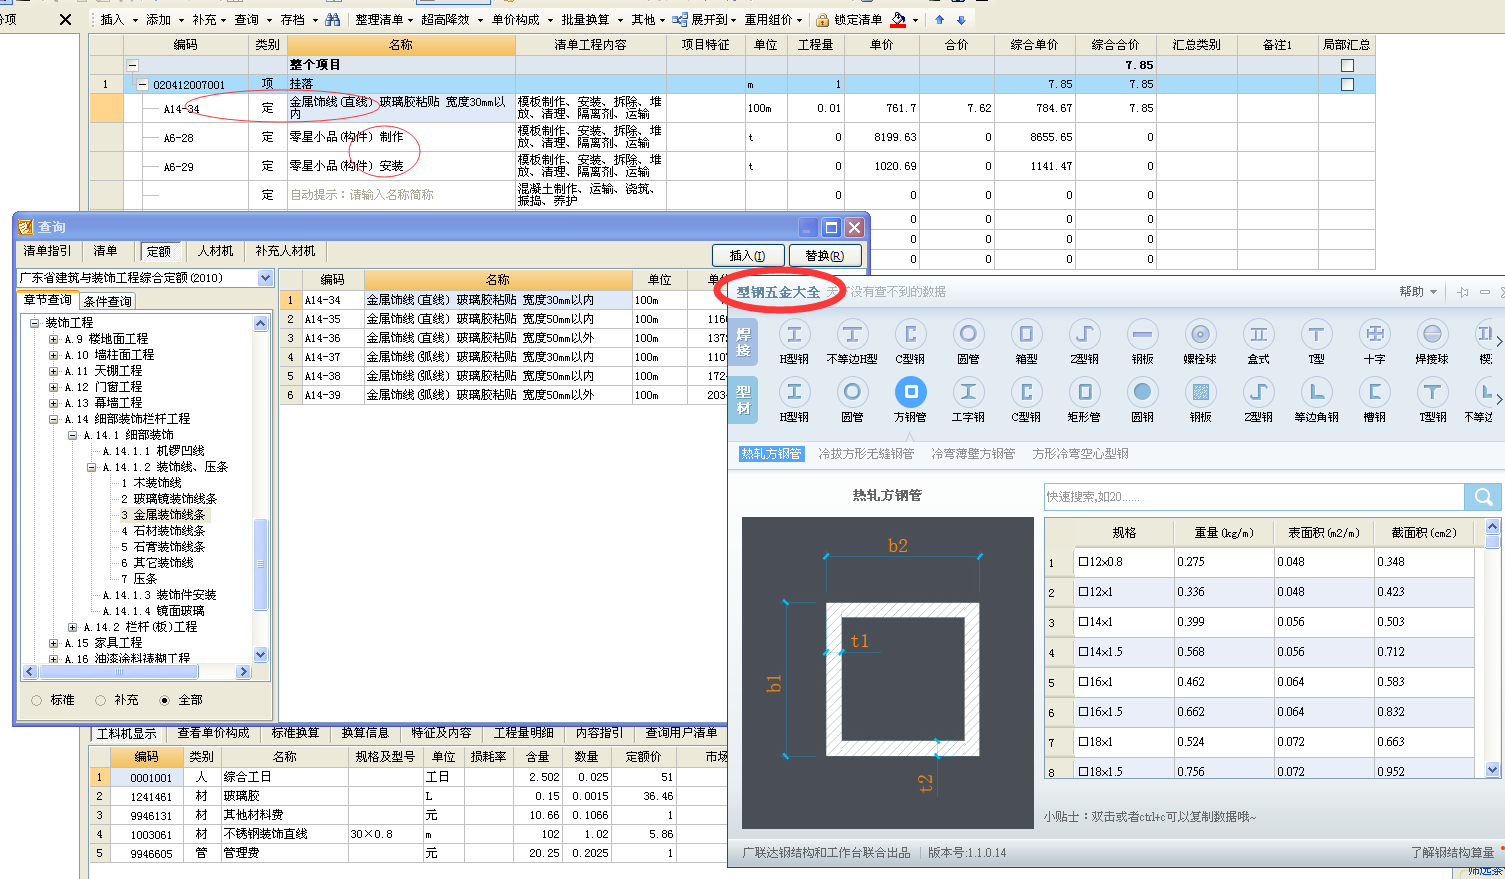Select 圆钢 round steel icon

click(1142, 392)
